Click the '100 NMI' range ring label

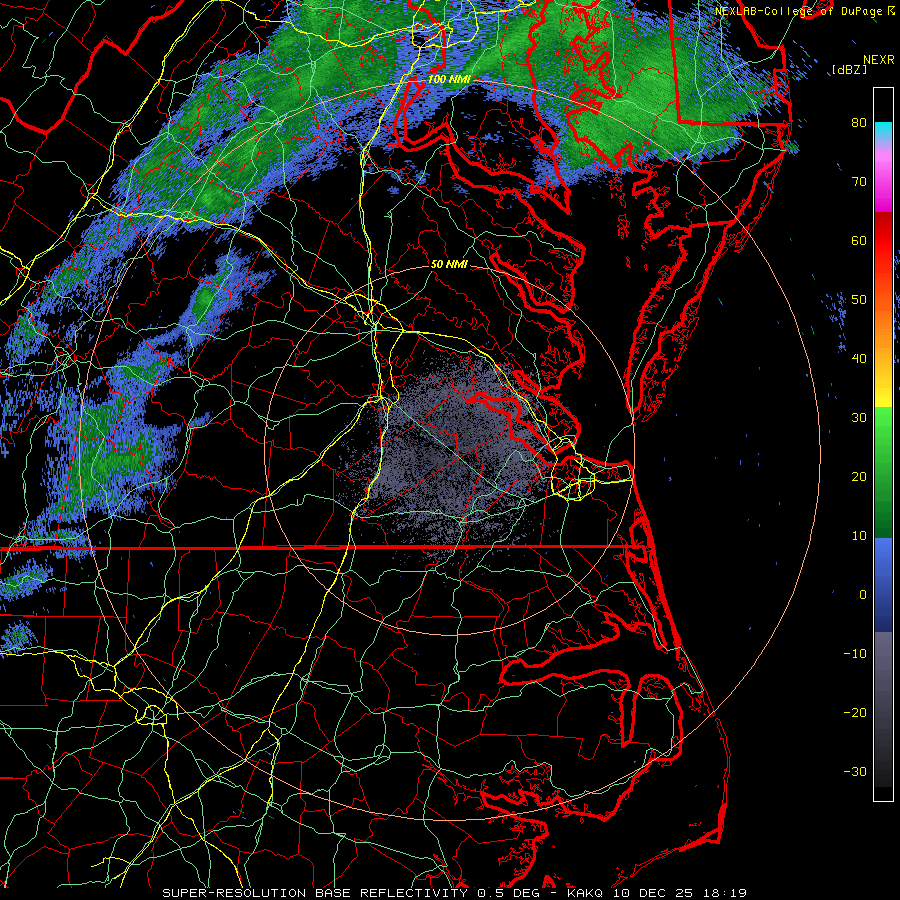coord(449,79)
